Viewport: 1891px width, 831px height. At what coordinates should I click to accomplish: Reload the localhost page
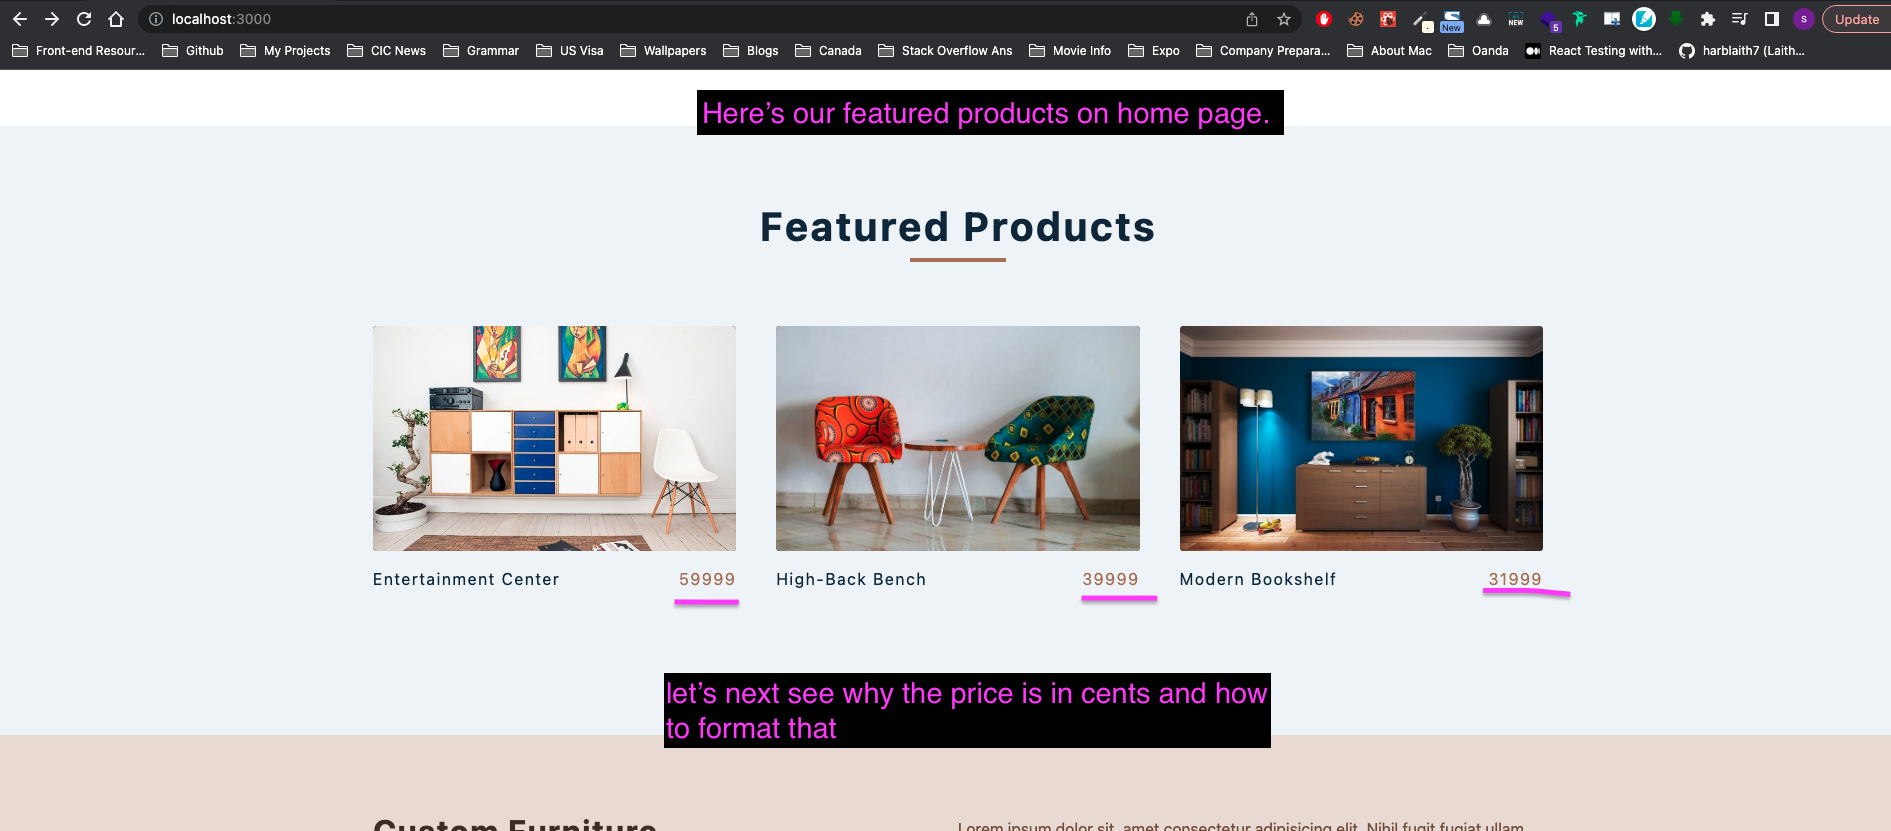tap(84, 19)
